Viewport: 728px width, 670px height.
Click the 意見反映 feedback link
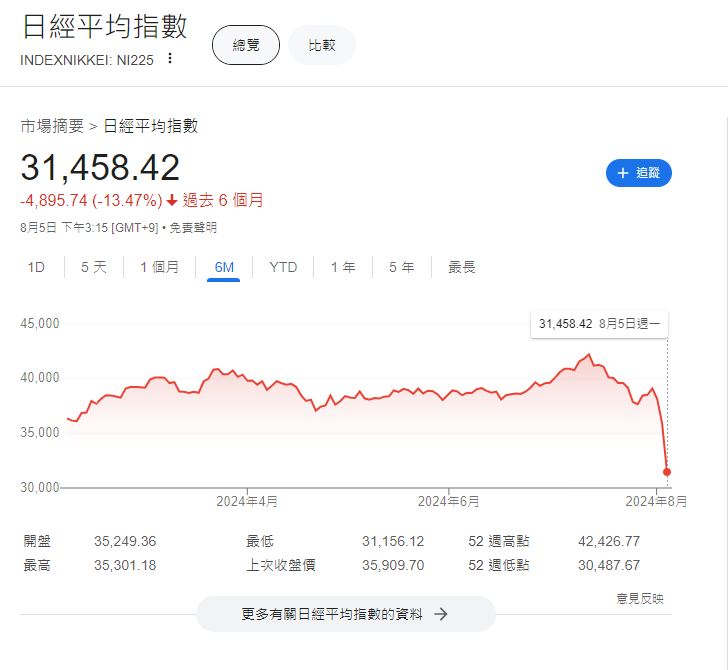639,598
